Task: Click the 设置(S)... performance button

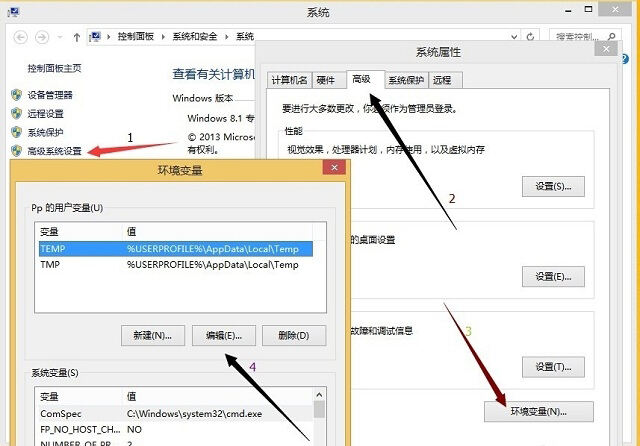Action: coord(553,186)
